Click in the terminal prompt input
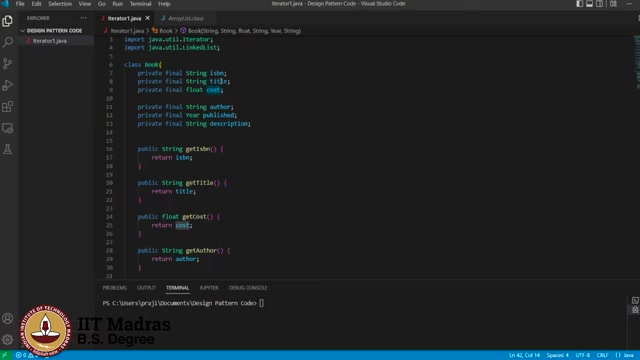This screenshot has height=360, width=640. tap(261, 303)
